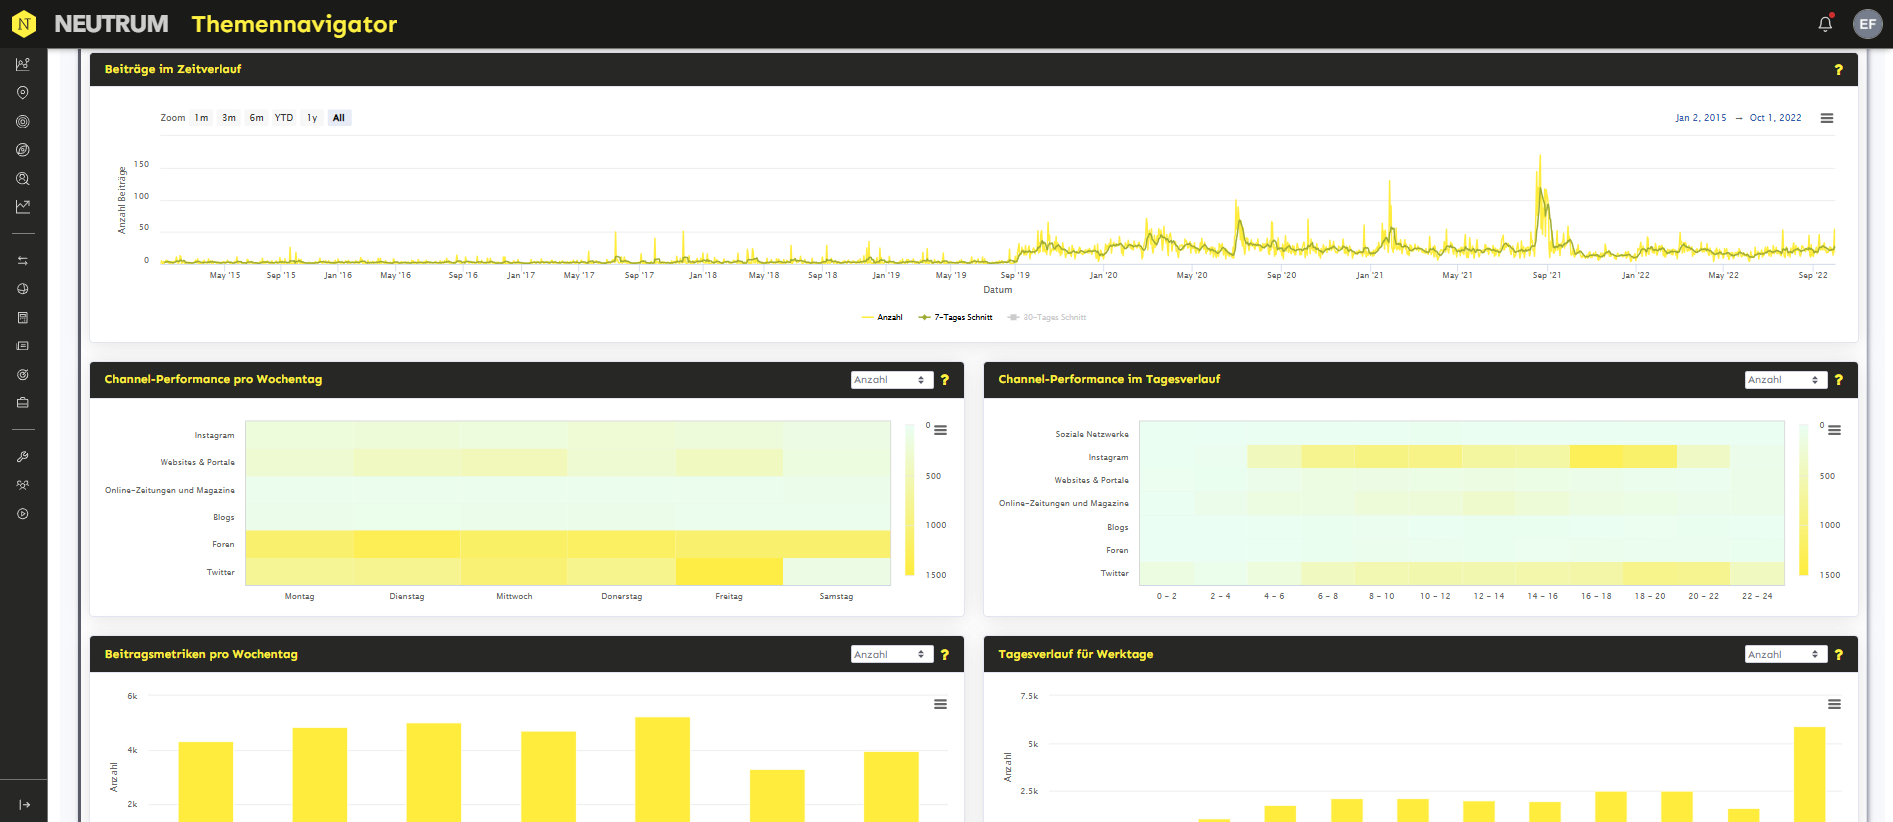Open Anzahl dropdown in Channel-Performance im Tagesverlauf

(x=1786, y=380)
